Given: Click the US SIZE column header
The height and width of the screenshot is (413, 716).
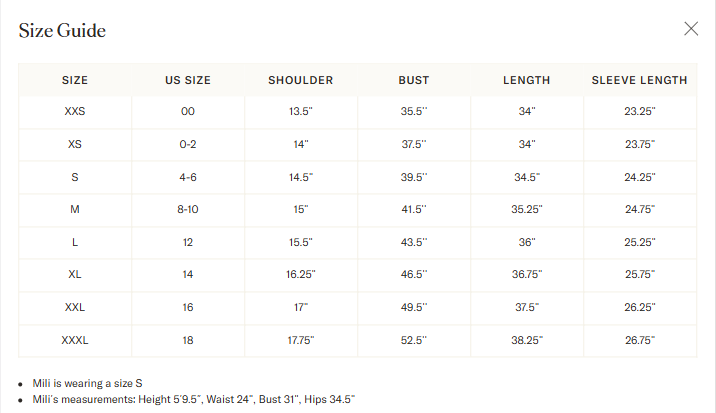Looking at the screenshot, I should (x=187, y=80).
